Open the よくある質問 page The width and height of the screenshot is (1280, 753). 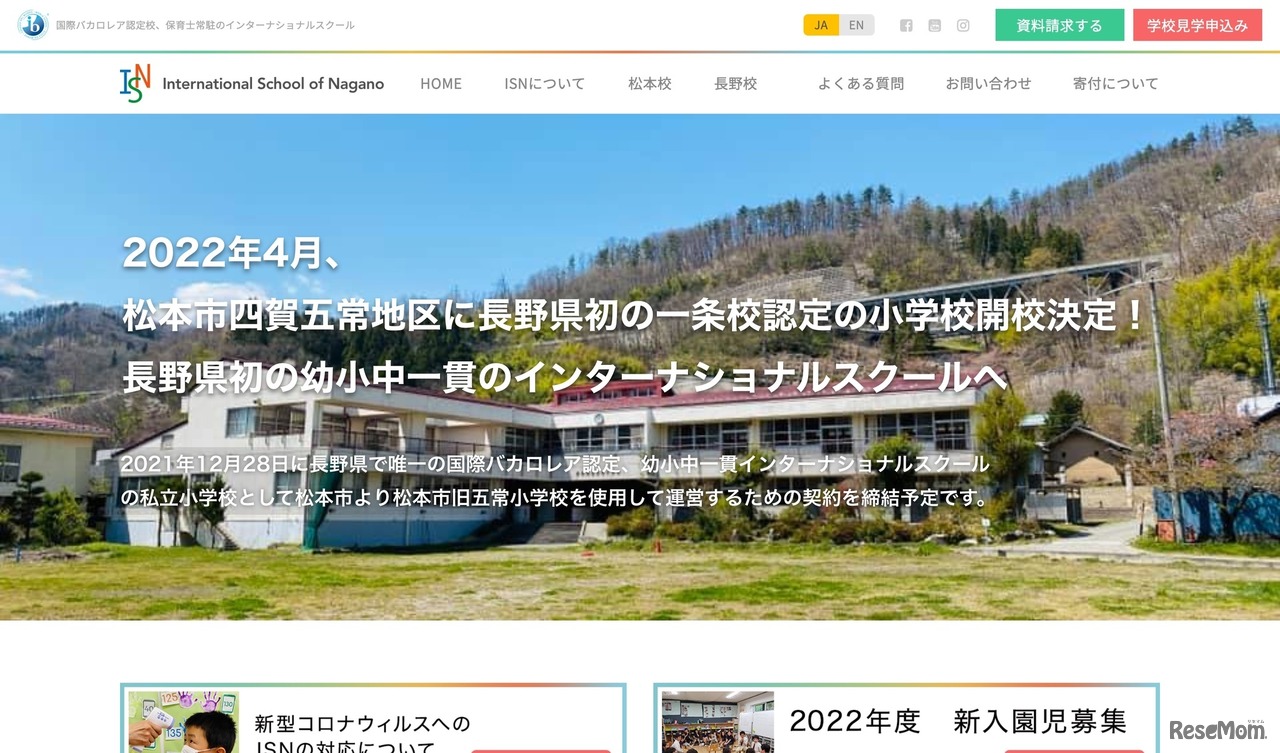click(x=861, y=84)
